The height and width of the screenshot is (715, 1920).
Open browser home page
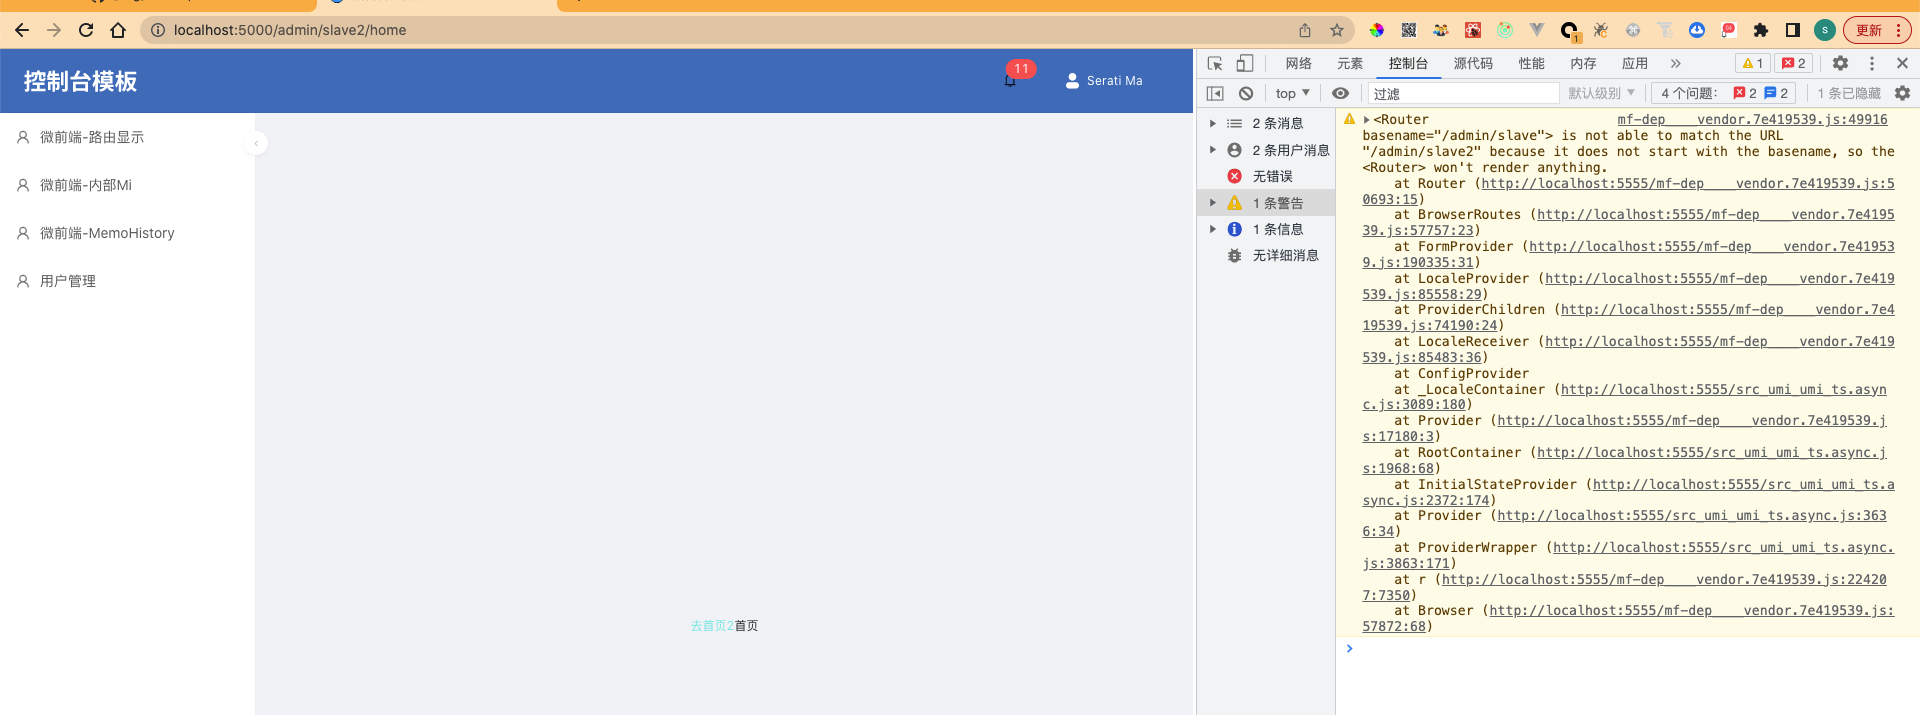pos(118,30)
